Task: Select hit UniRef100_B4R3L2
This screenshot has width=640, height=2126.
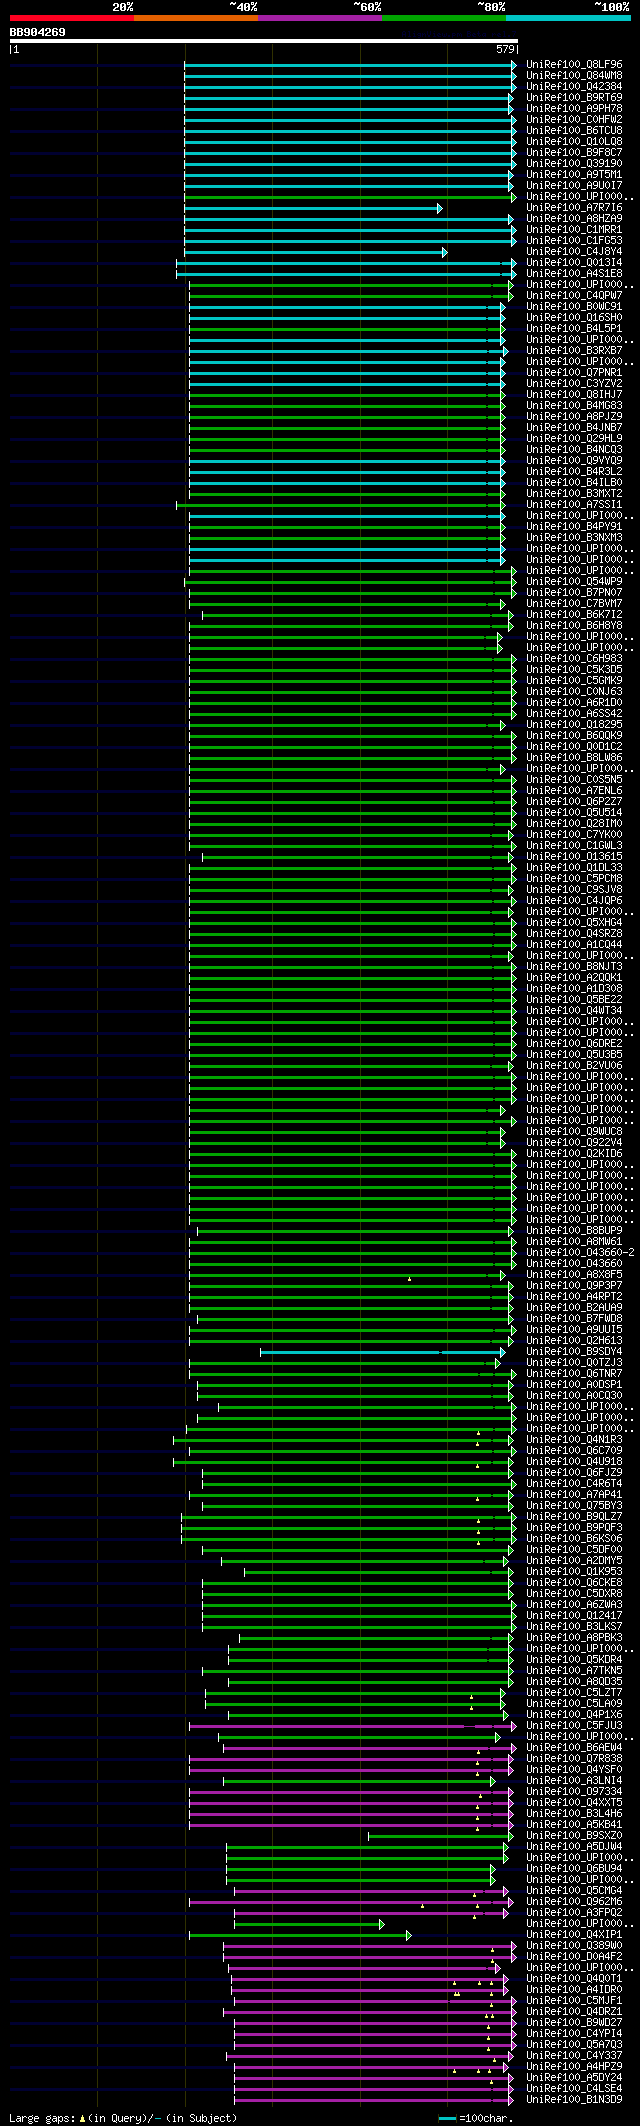Action: click(574, 471)
